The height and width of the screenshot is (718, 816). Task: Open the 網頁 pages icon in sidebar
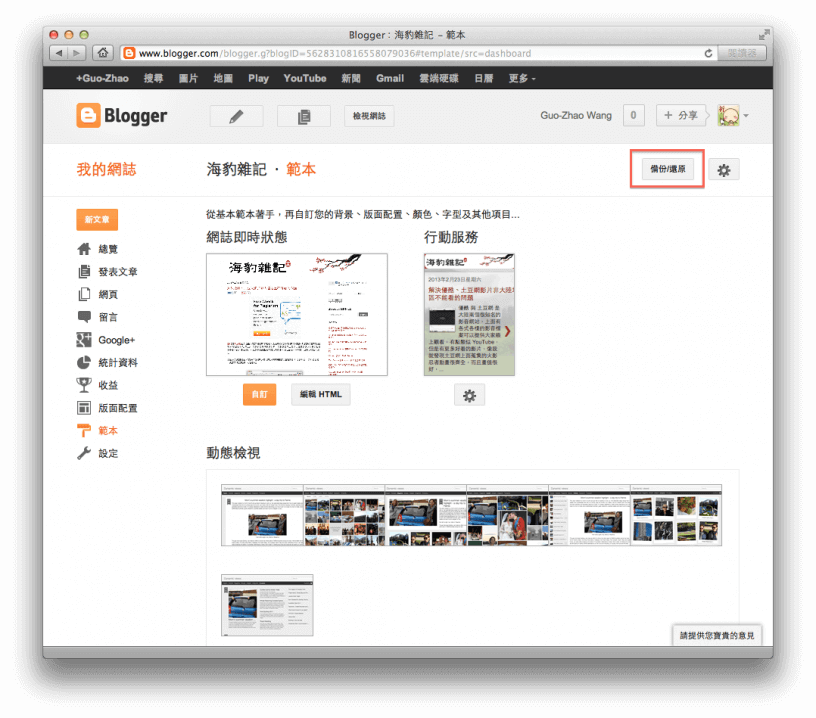[x=84, y=294]
